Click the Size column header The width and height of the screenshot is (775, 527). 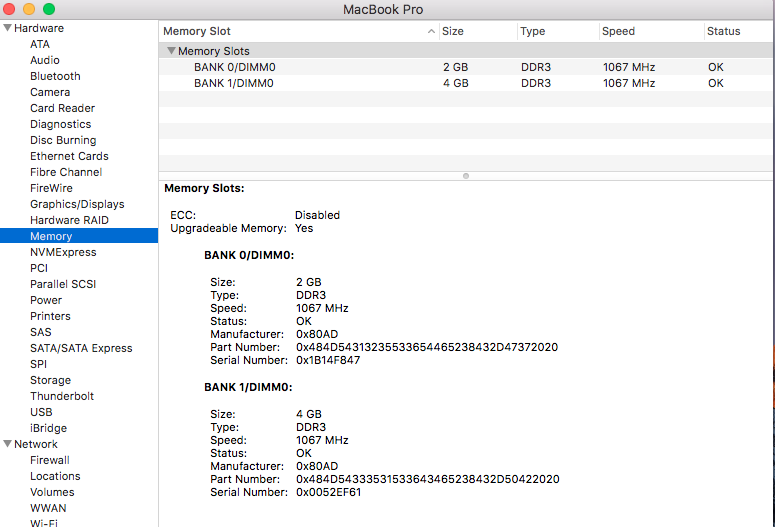pyautogui.click(x=477, y=31)
